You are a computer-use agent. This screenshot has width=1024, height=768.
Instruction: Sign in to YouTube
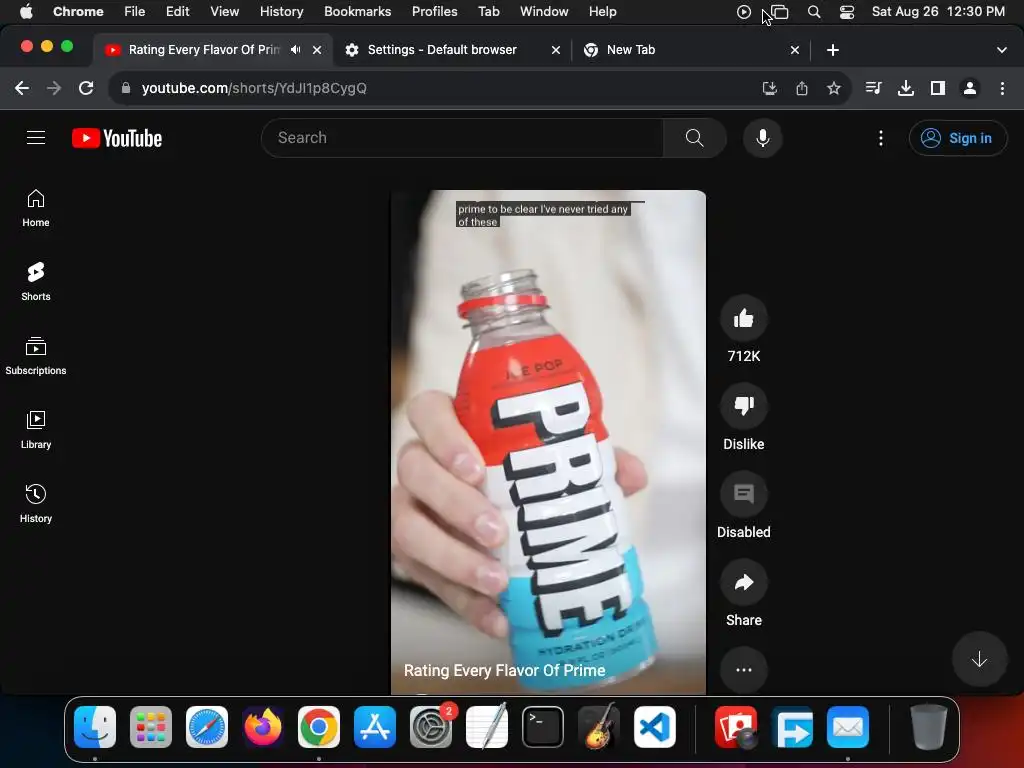(x=957, y=138)
